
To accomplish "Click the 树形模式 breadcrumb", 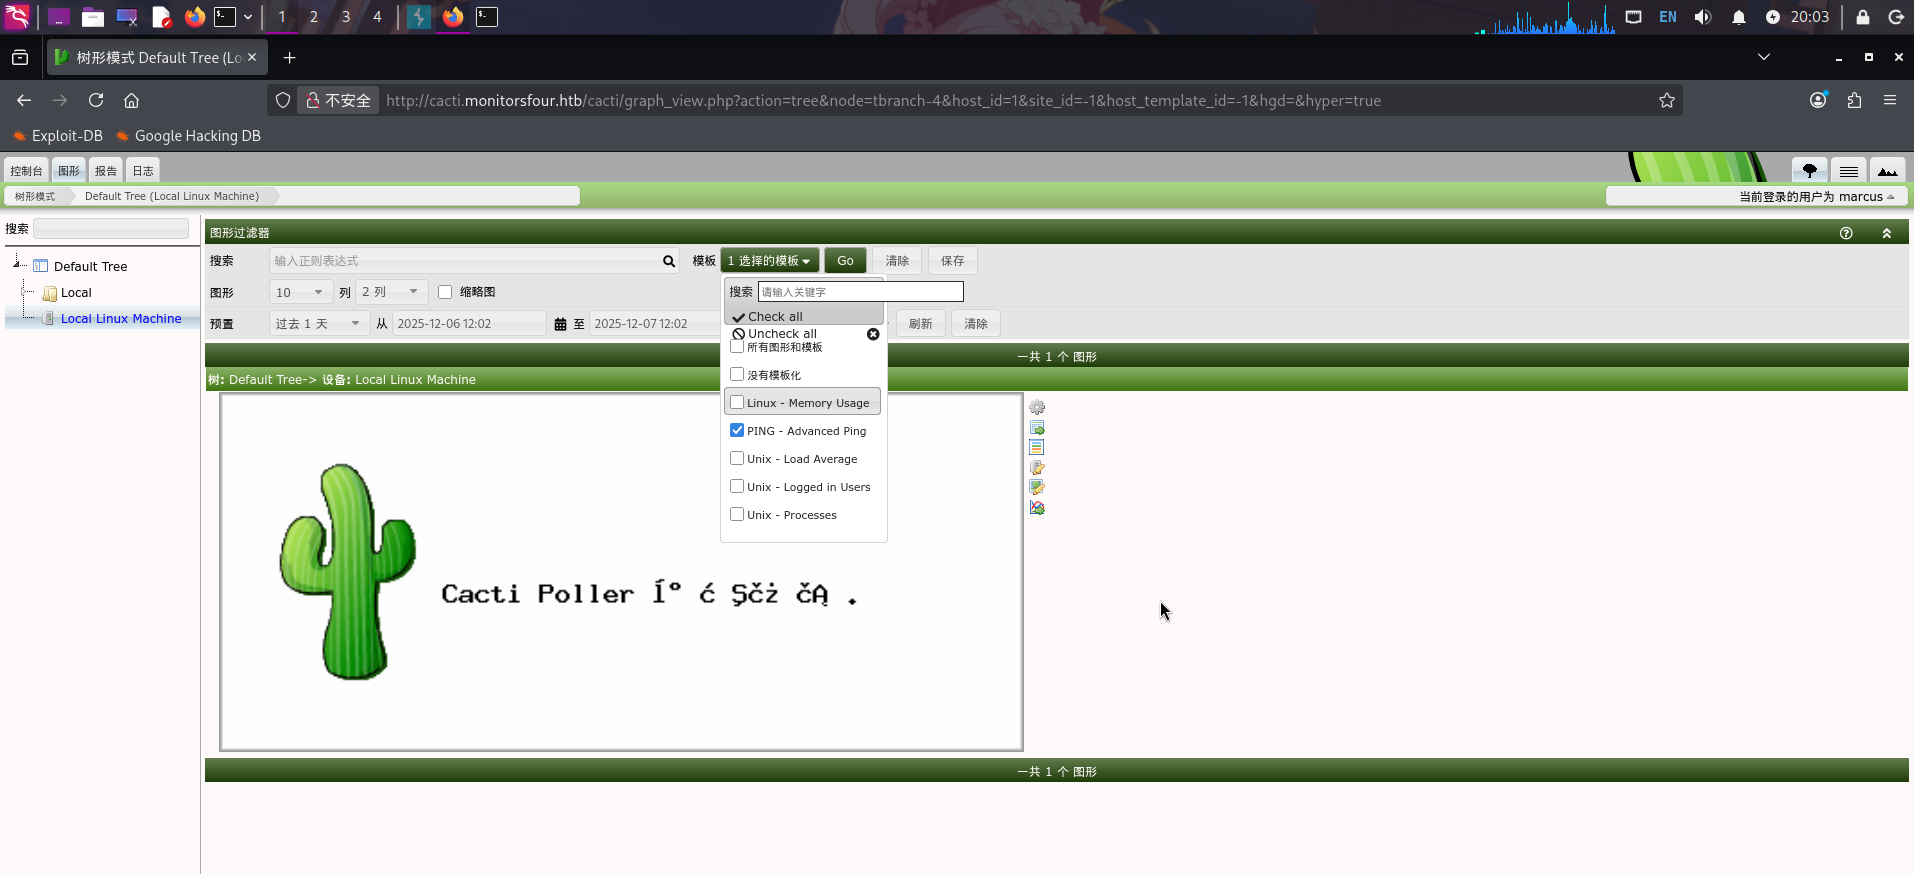I will pyautogui.click(x=35, y=196).
